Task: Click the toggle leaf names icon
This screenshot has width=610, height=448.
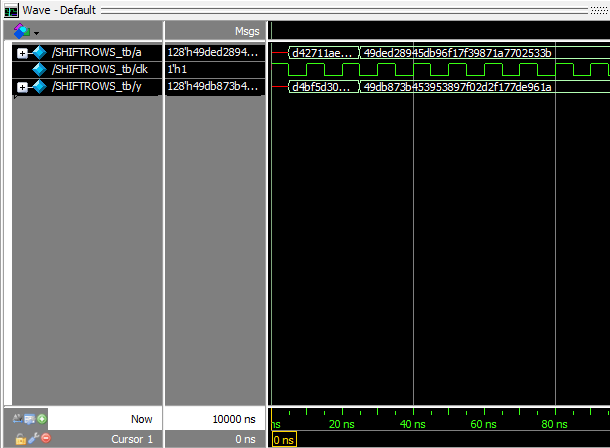Action: pos(18,418)
